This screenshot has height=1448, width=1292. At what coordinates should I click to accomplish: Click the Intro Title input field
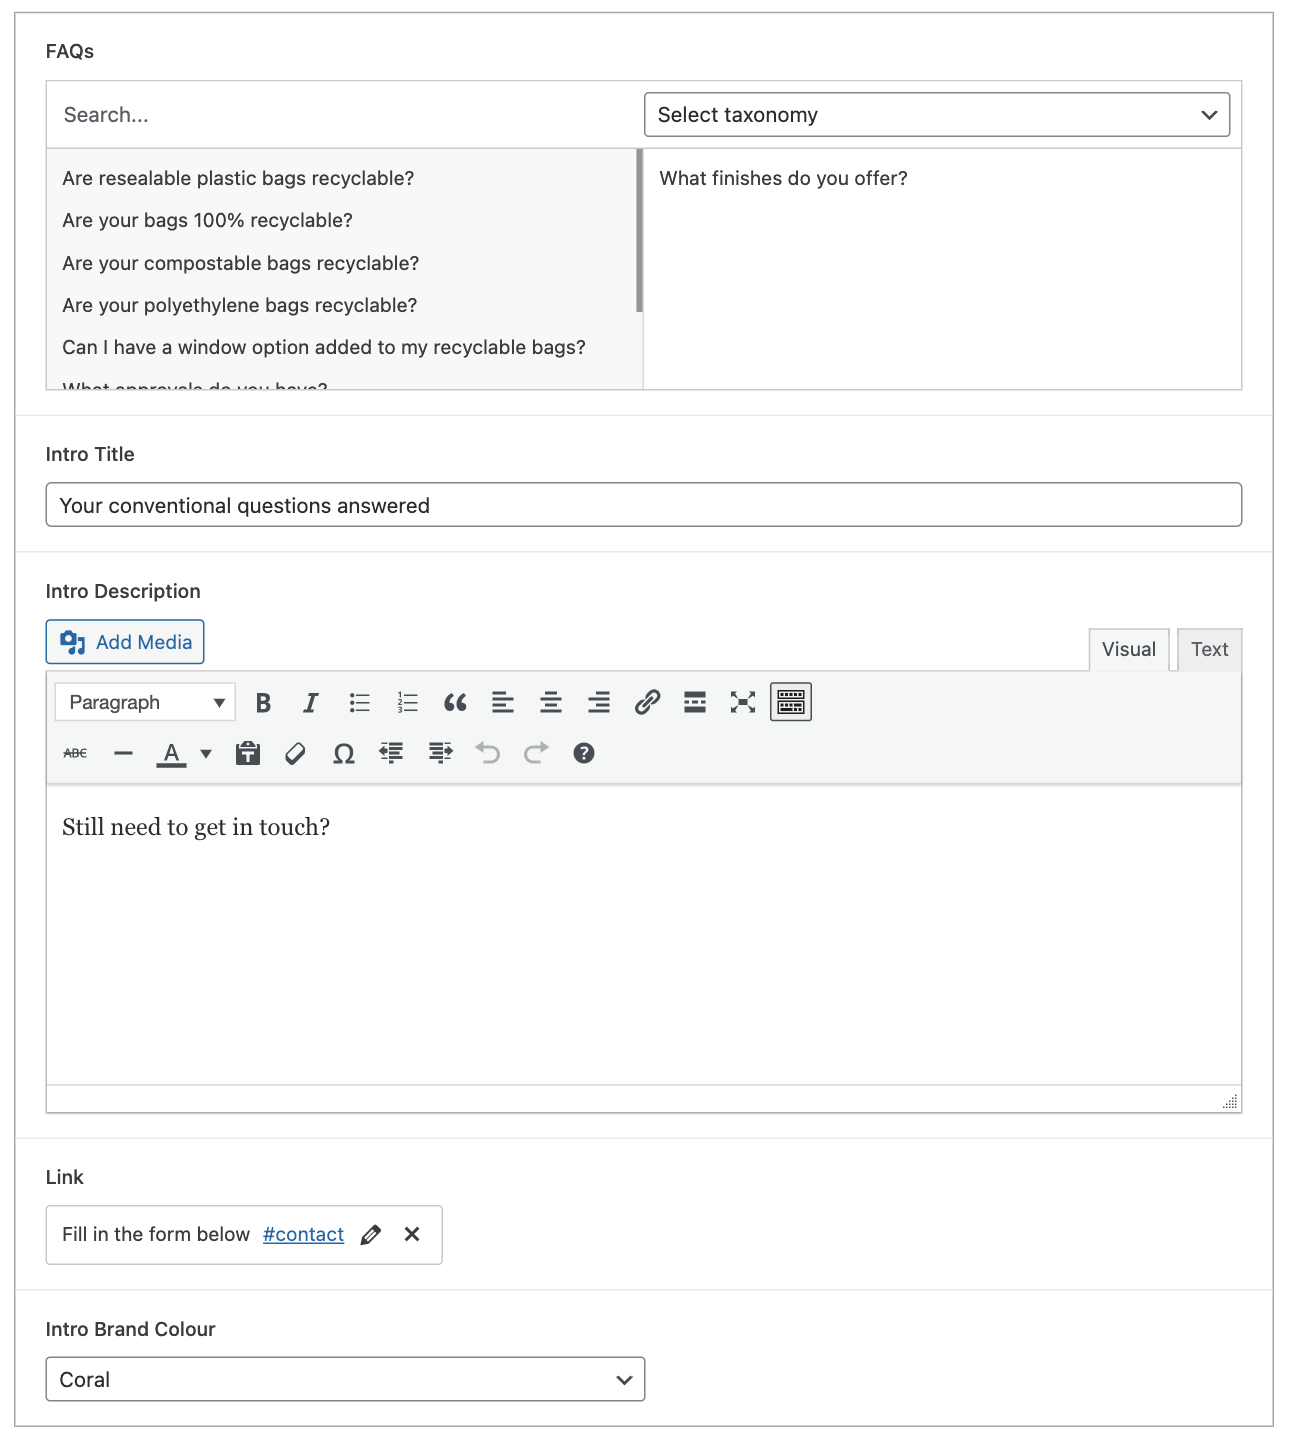pos(644,505)
